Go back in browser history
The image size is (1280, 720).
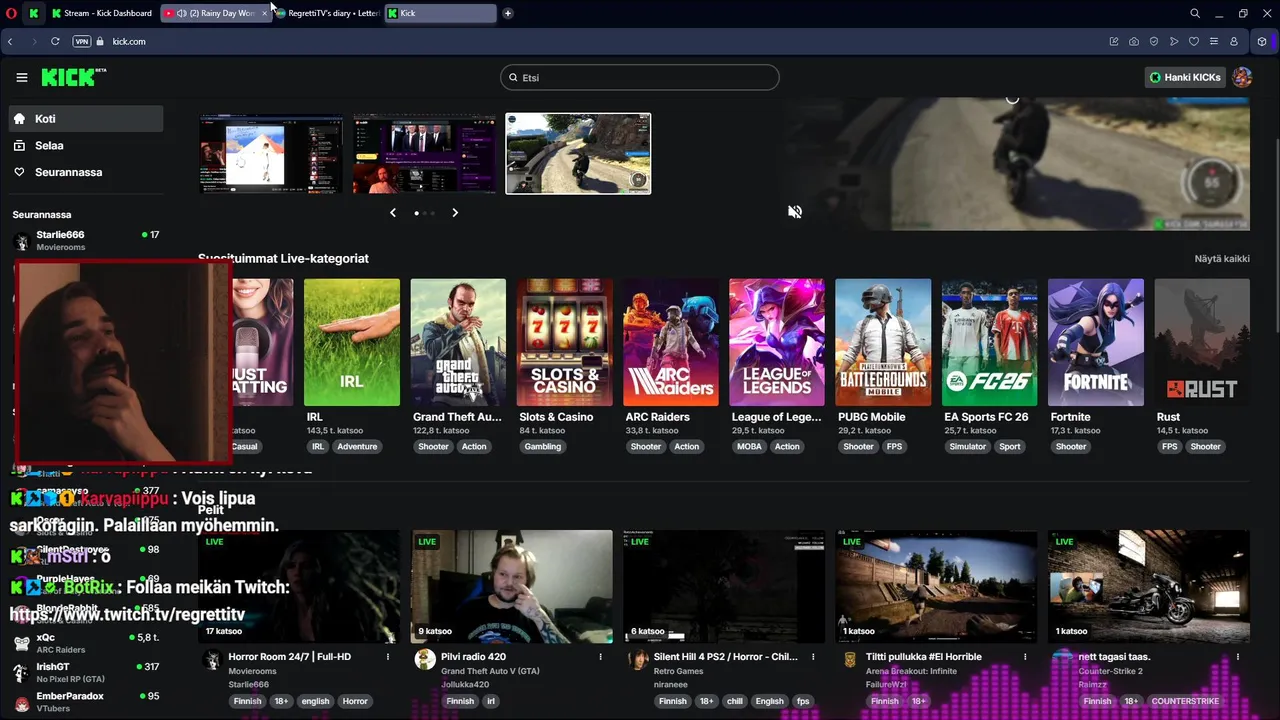[x=10, y=41]
